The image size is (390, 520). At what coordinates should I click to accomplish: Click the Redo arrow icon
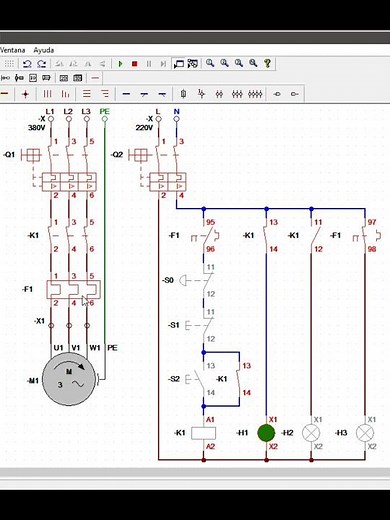[x=41, y=63]
